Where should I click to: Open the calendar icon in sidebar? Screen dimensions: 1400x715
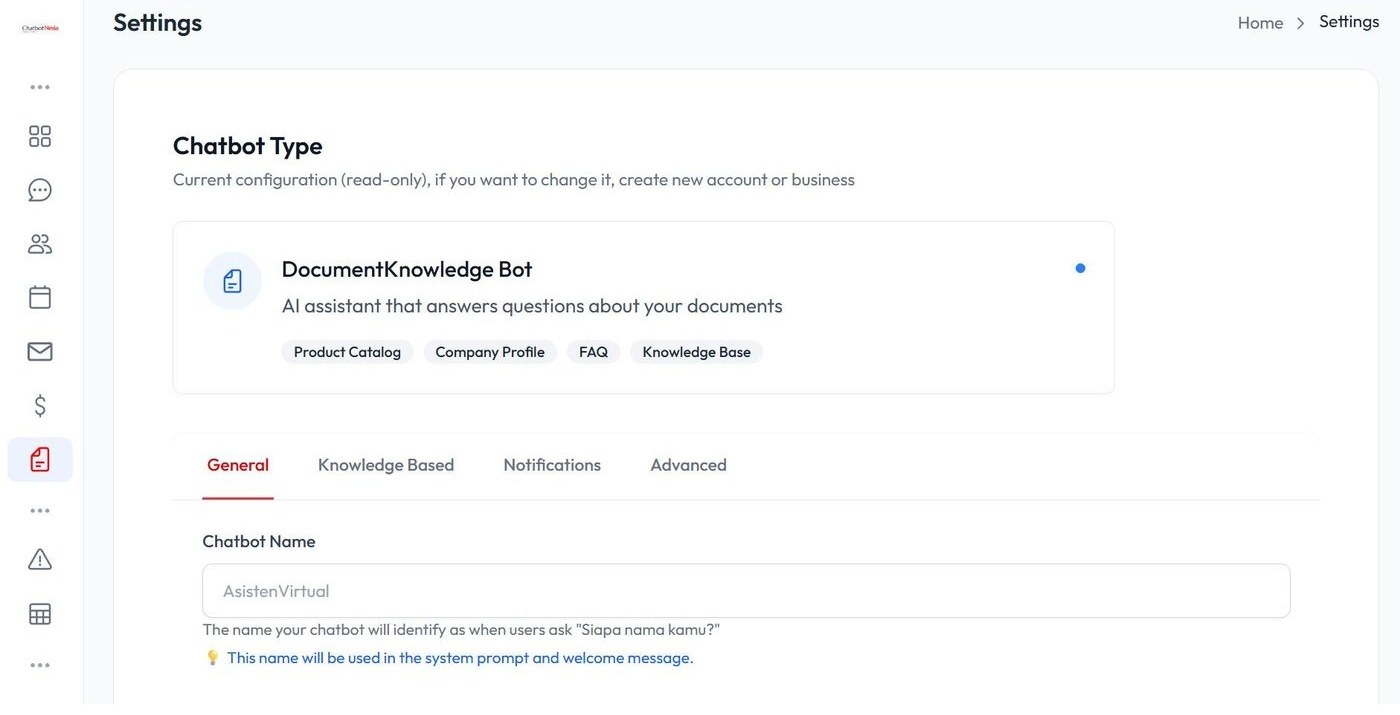click(40, 297)
